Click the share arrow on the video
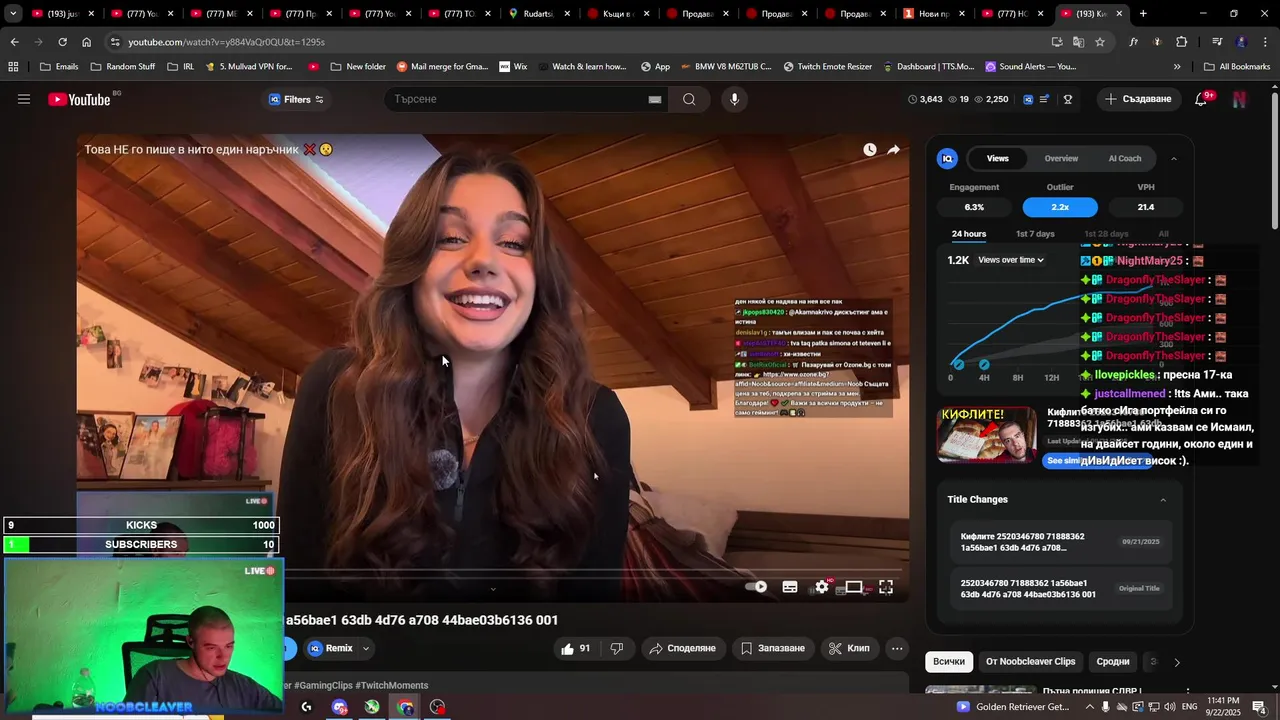The image size is (1280, 720). click(893, 149)
